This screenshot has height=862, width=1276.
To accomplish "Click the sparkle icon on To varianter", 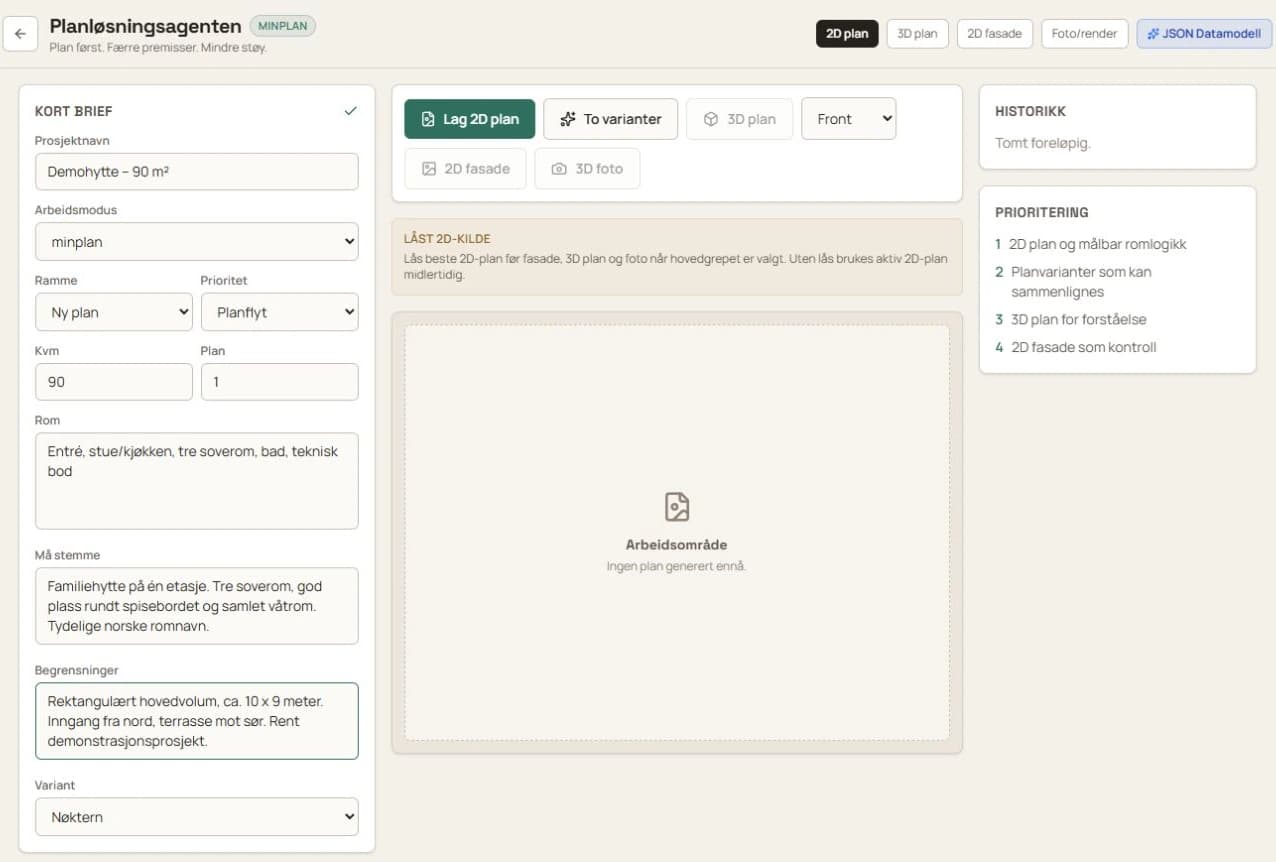I will click(568, 119).
